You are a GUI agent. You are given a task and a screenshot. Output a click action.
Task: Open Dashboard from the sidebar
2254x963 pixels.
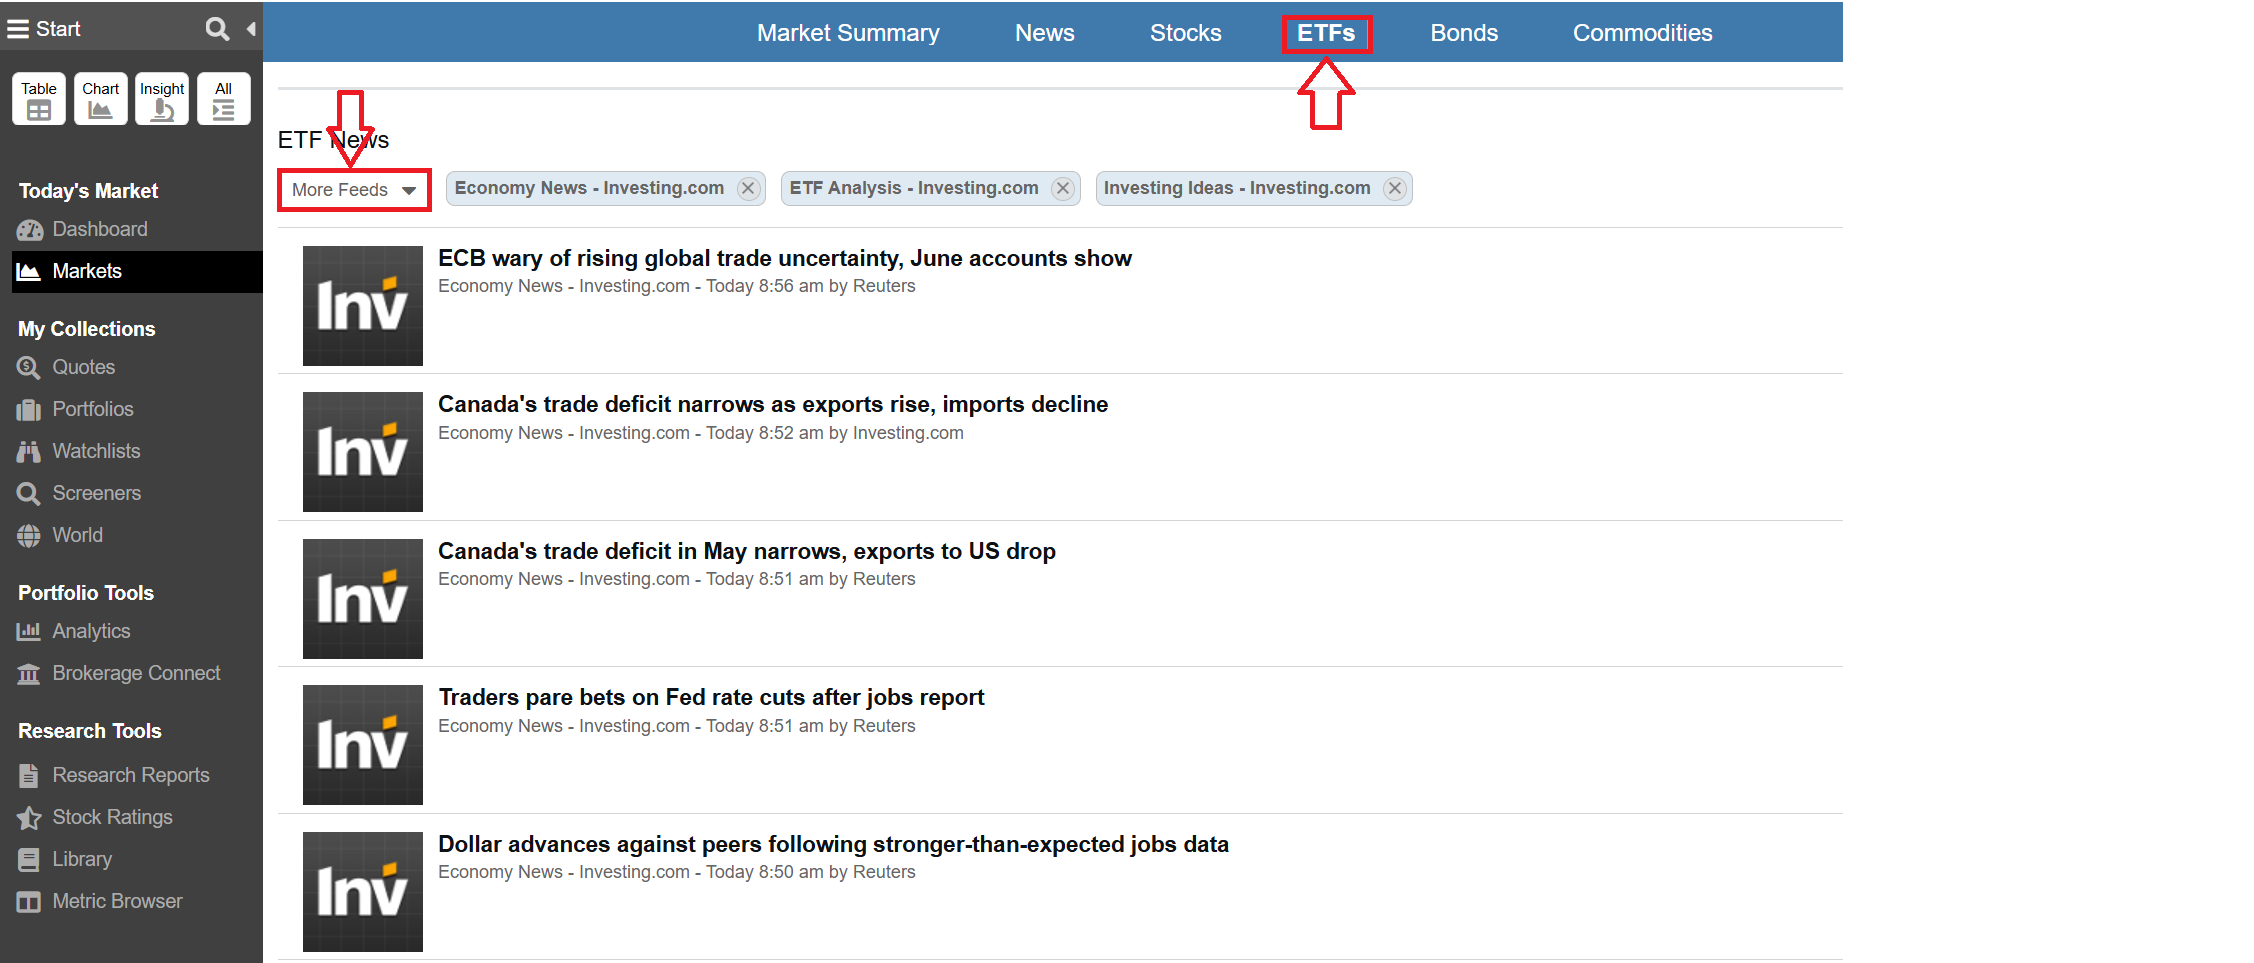[x=99, y=229]
